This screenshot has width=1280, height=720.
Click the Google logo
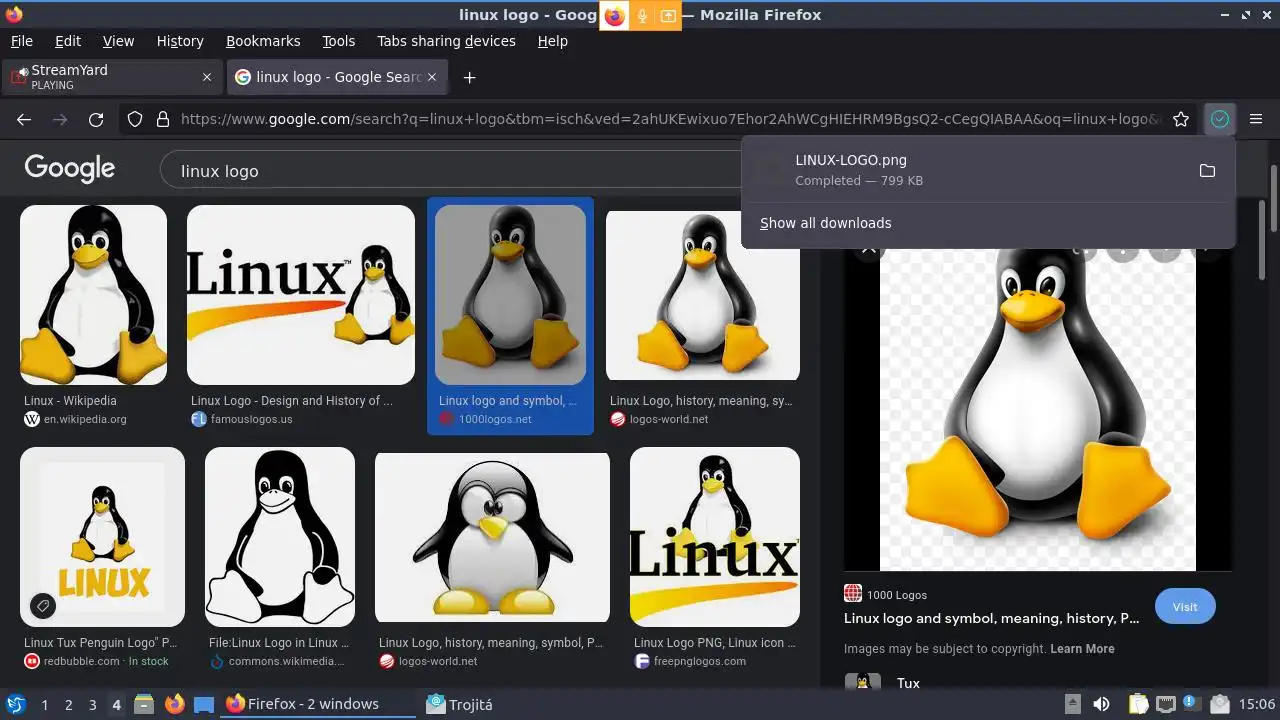[x=70, y=168]
